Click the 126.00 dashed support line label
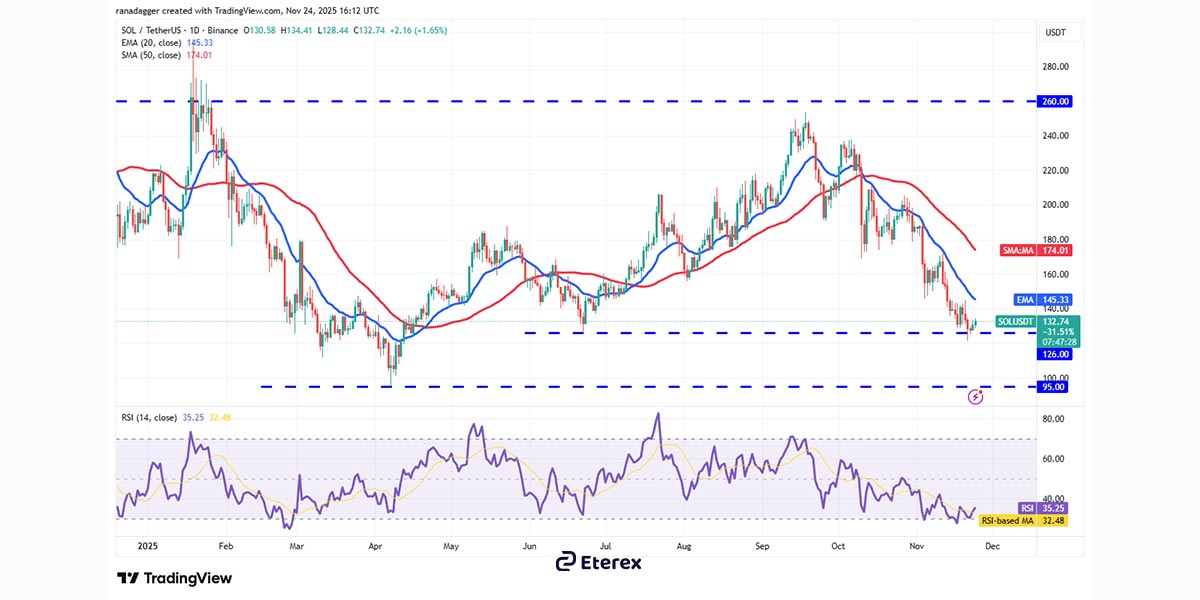The height and width of the screenshot is (600, 1200). (x=1056, y=354)
